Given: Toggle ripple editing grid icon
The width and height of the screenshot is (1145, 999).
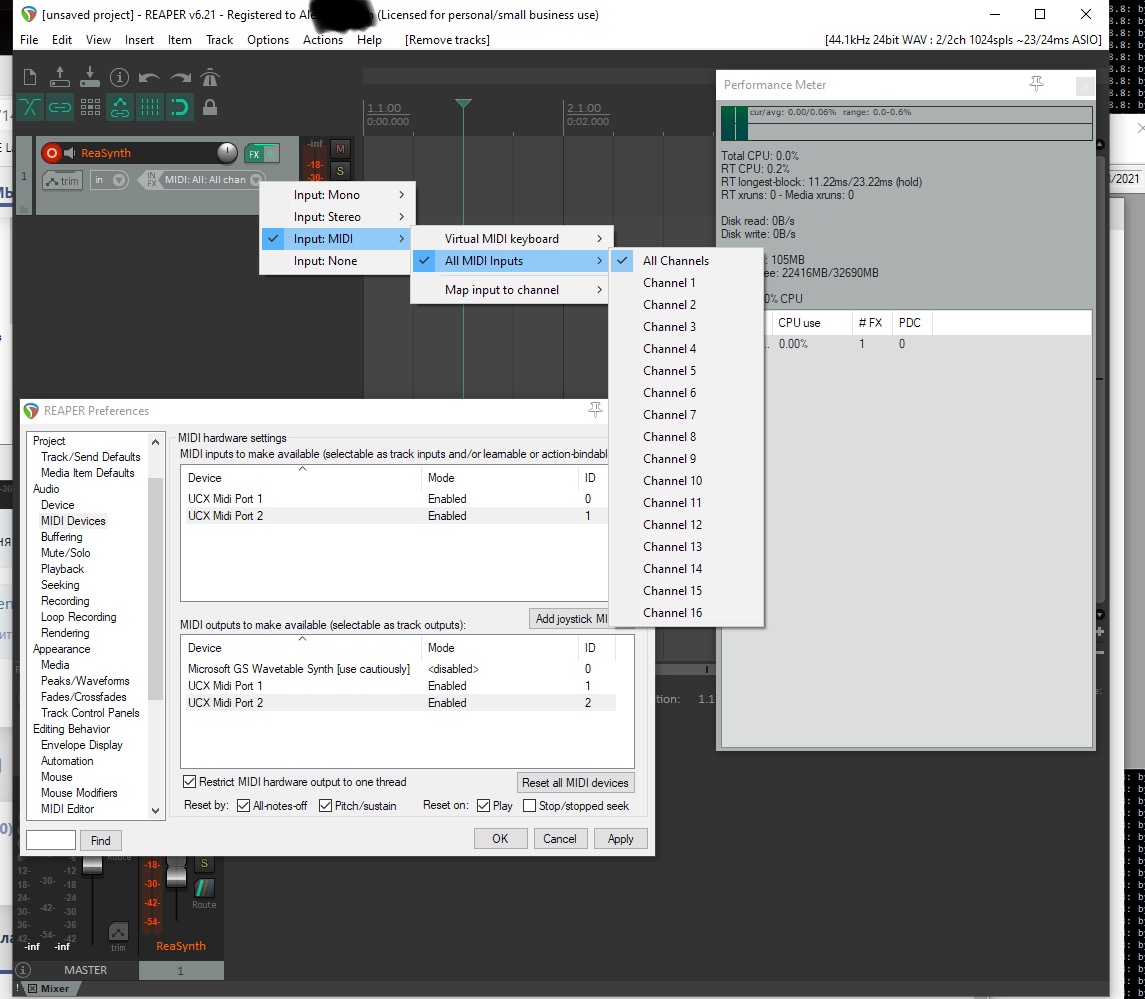Looking at the screenshot, I should pyautogui.click(x=90, y=107).
